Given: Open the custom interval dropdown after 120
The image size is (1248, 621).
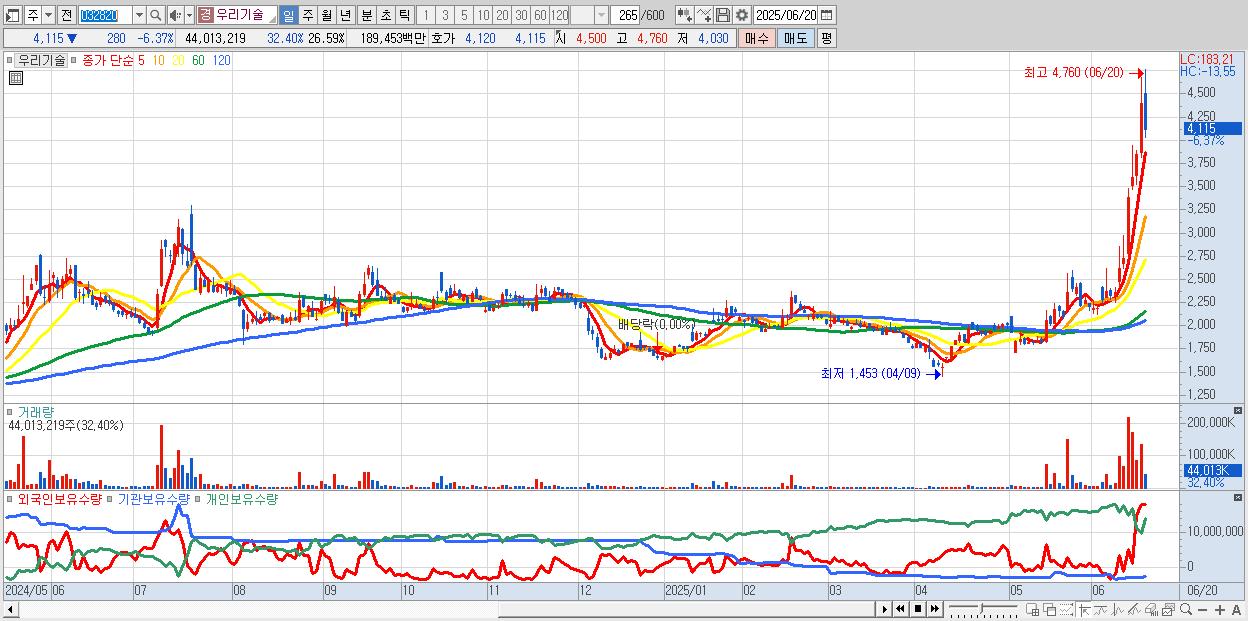Looking at the screenshot, I should 601,15.
